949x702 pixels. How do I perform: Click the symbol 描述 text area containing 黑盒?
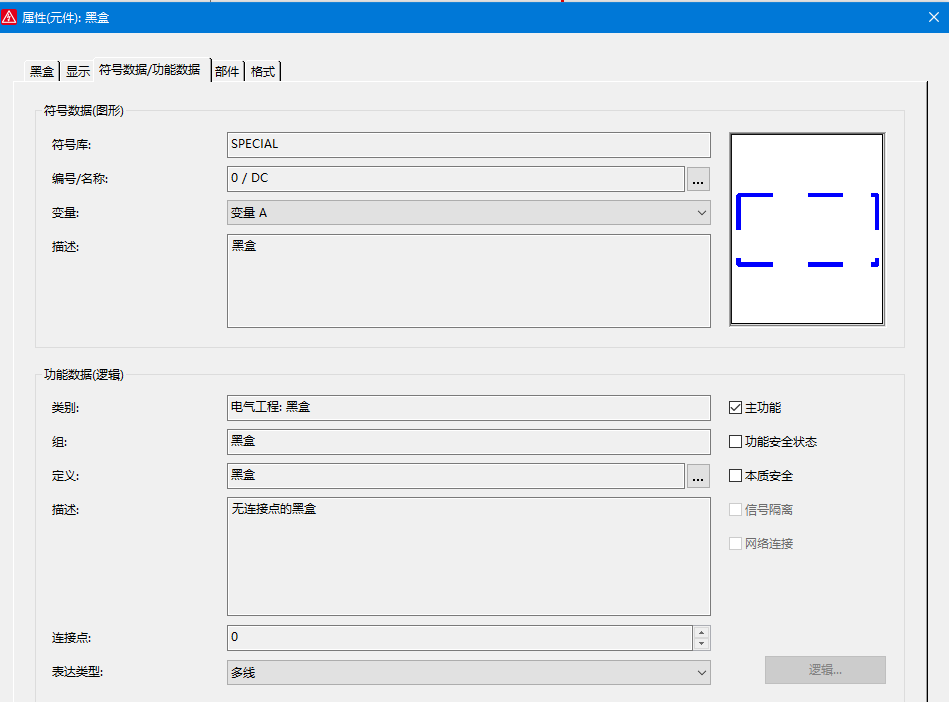click(468, 281)
